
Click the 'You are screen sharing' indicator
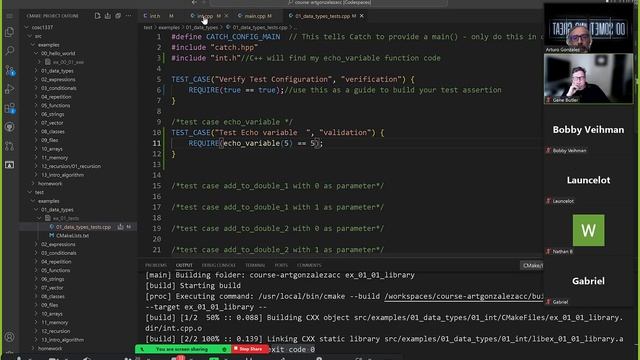coord(182,349)
